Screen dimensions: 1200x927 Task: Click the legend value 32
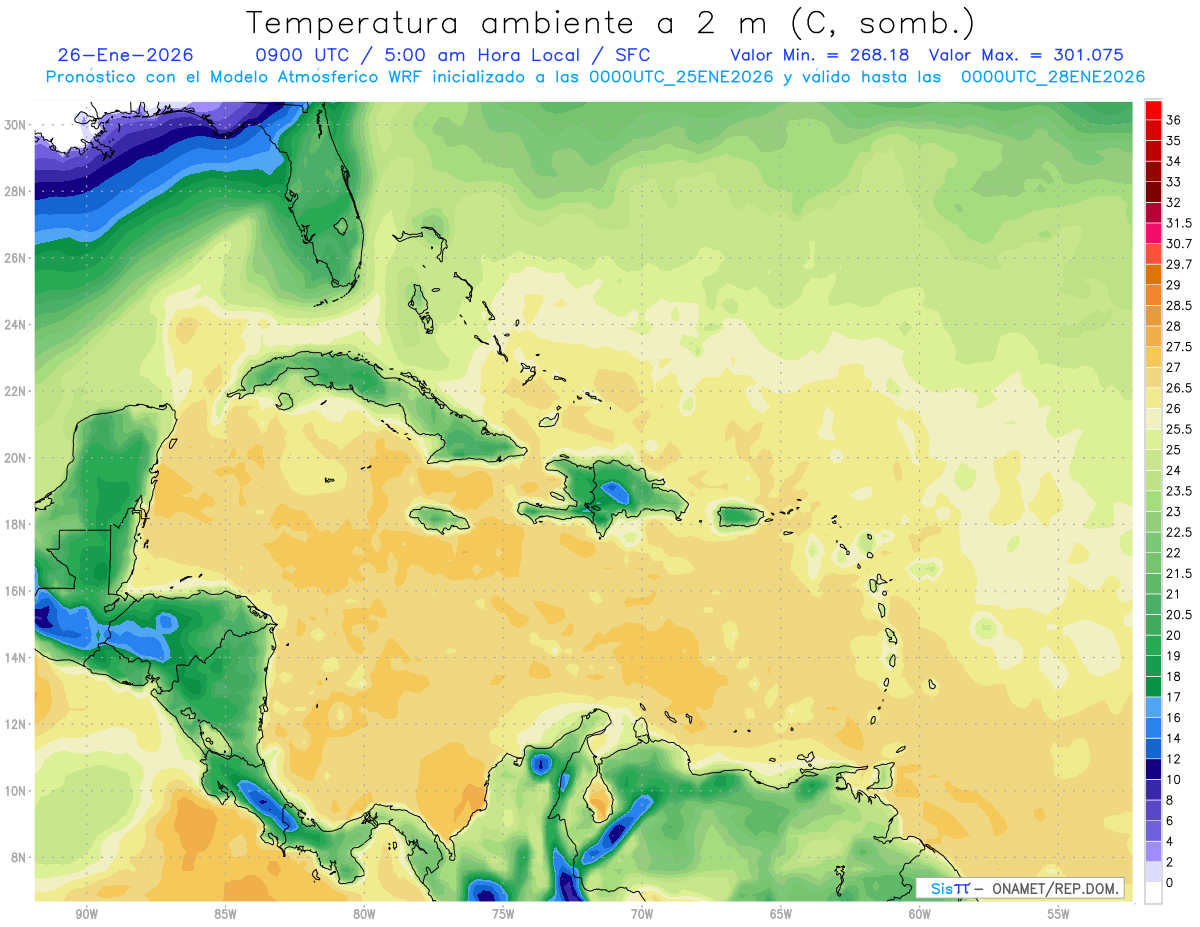(1174, 203)
